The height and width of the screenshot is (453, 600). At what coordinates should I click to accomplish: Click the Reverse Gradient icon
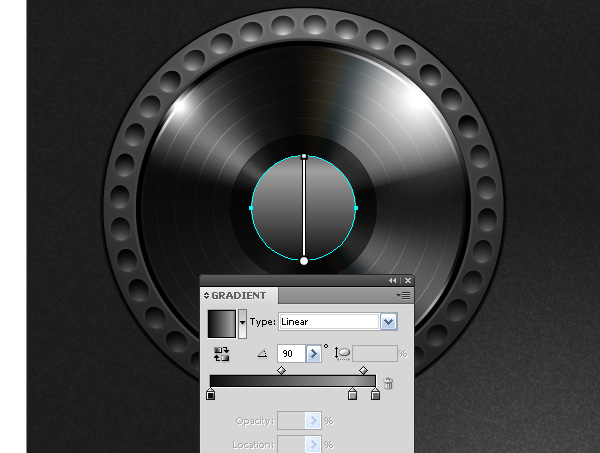(222, 354)
